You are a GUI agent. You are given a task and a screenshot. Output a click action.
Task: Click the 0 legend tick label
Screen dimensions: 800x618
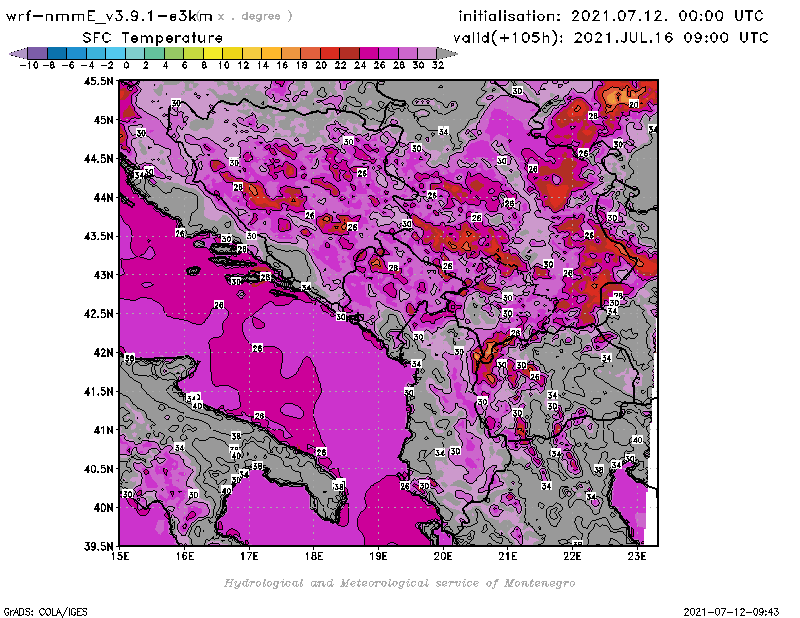pos(127,65)
